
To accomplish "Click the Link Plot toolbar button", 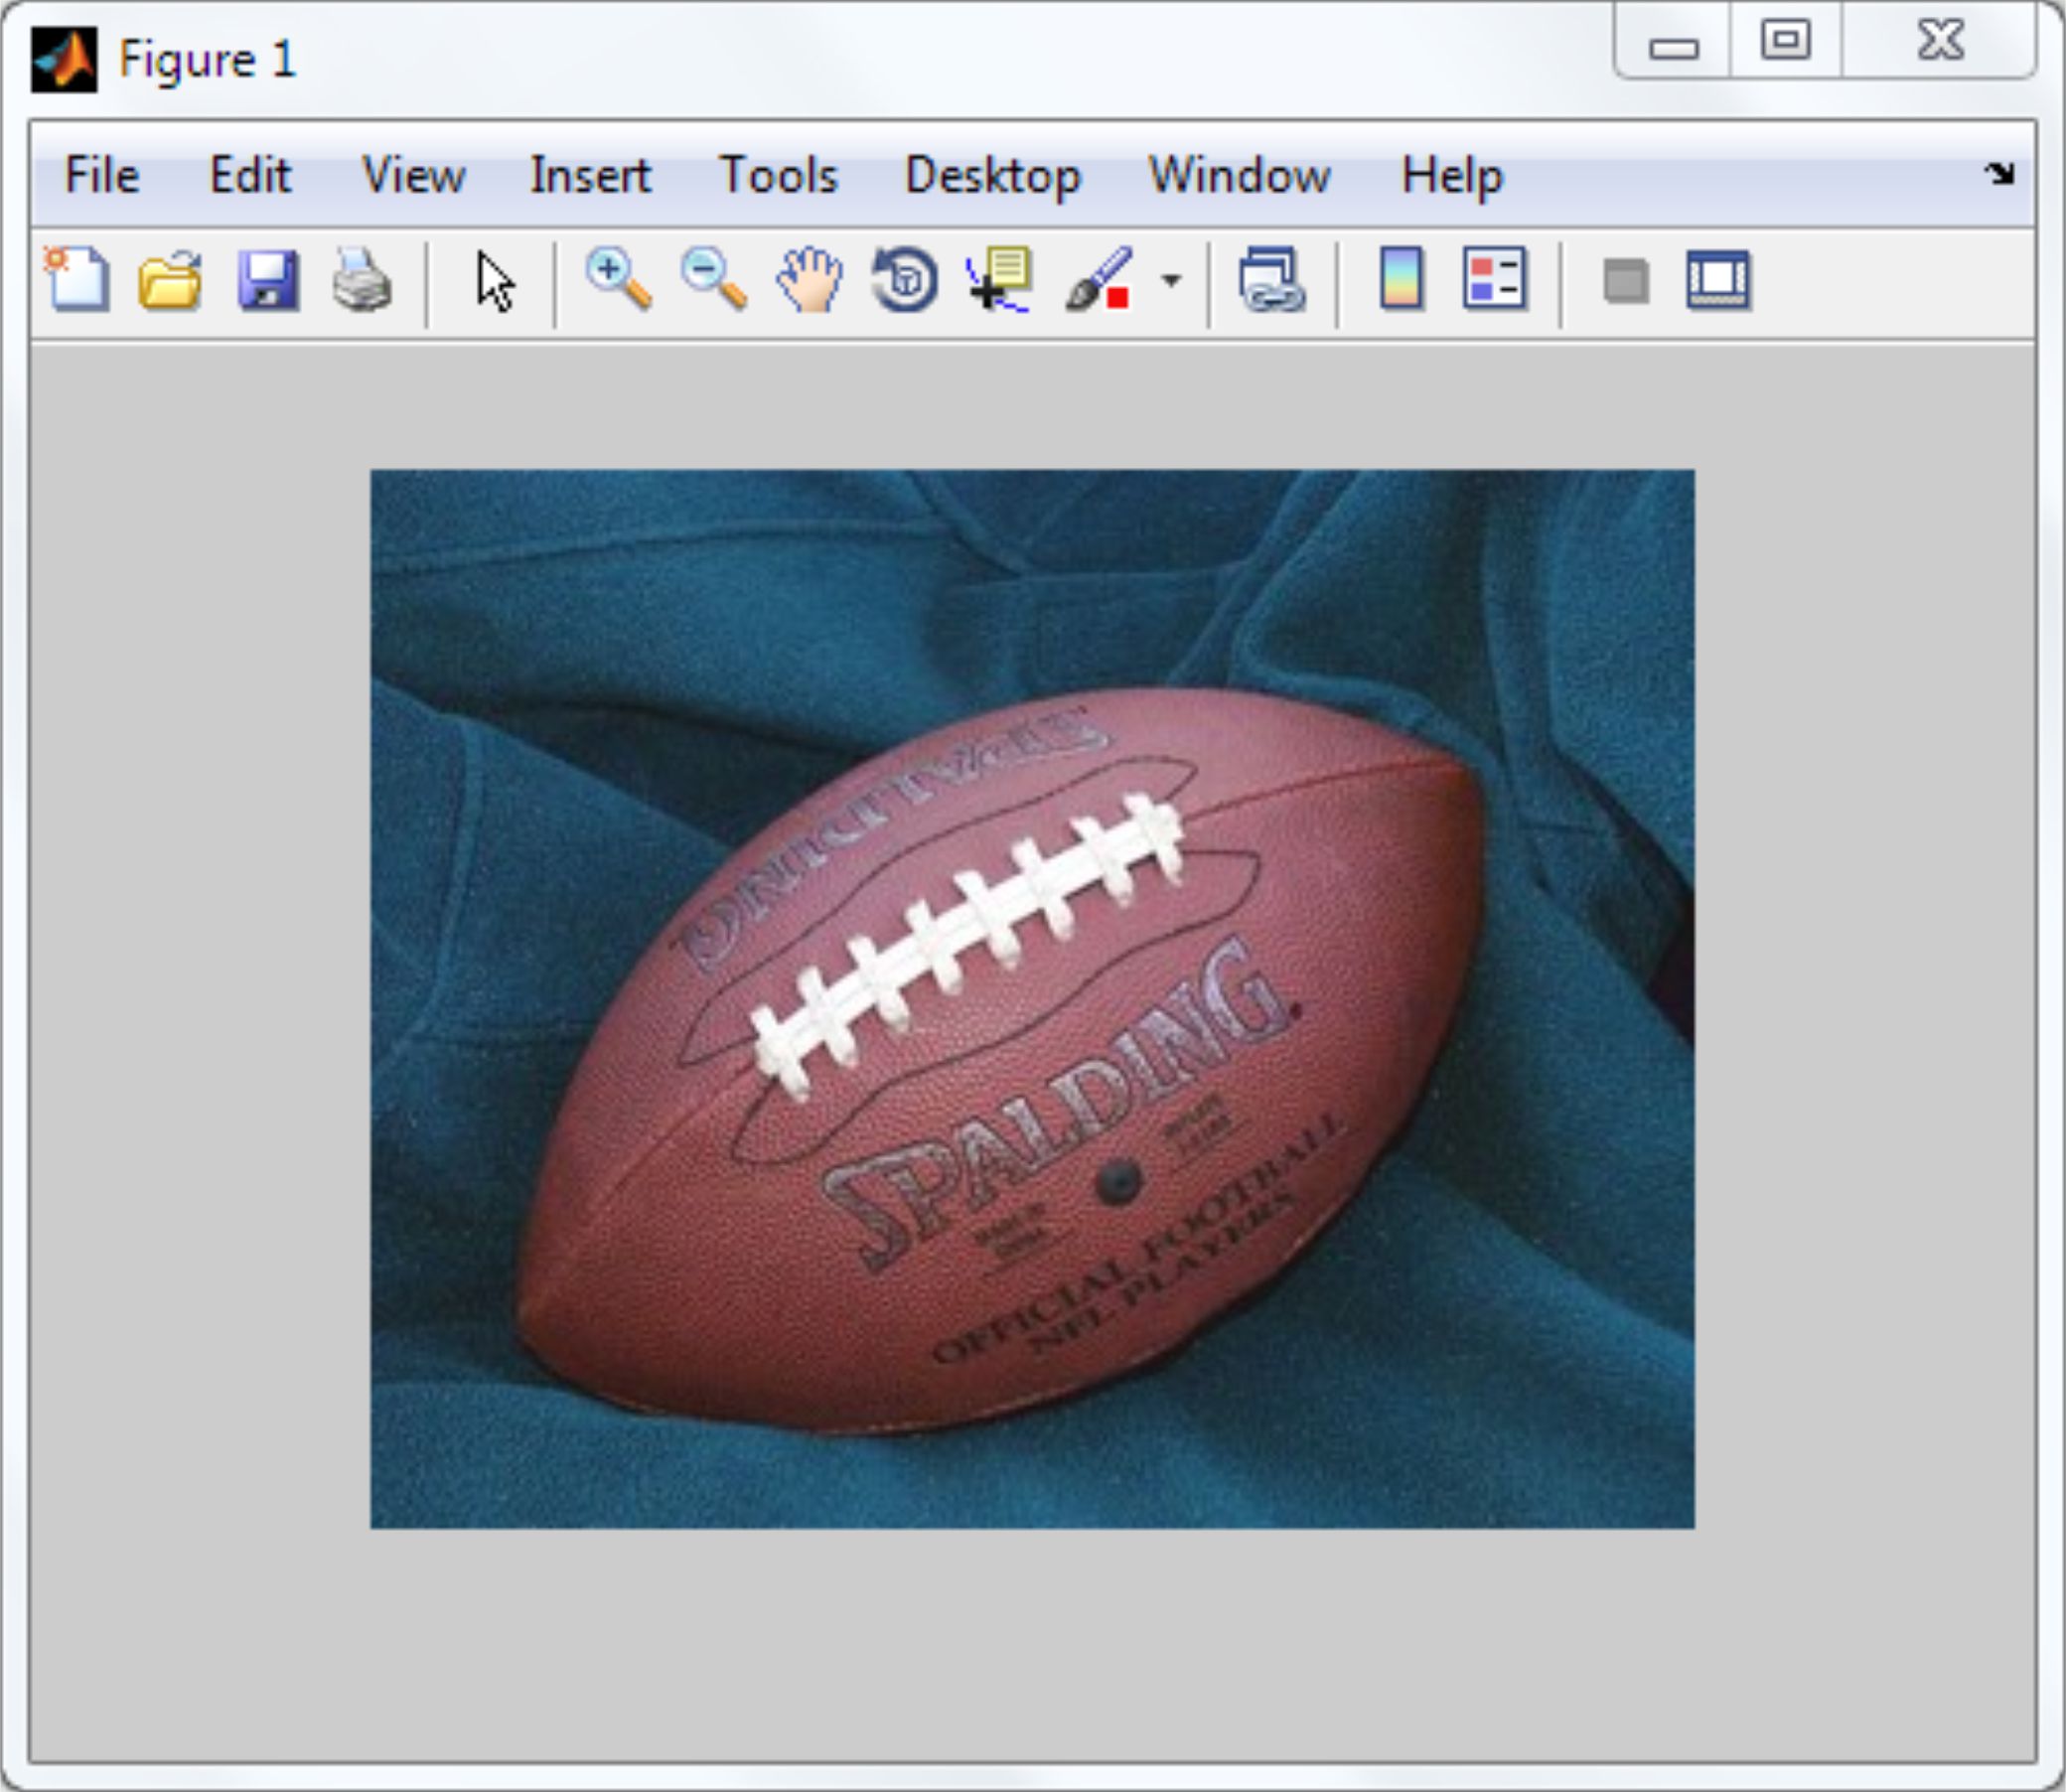I will click(x=1271, y=280).
